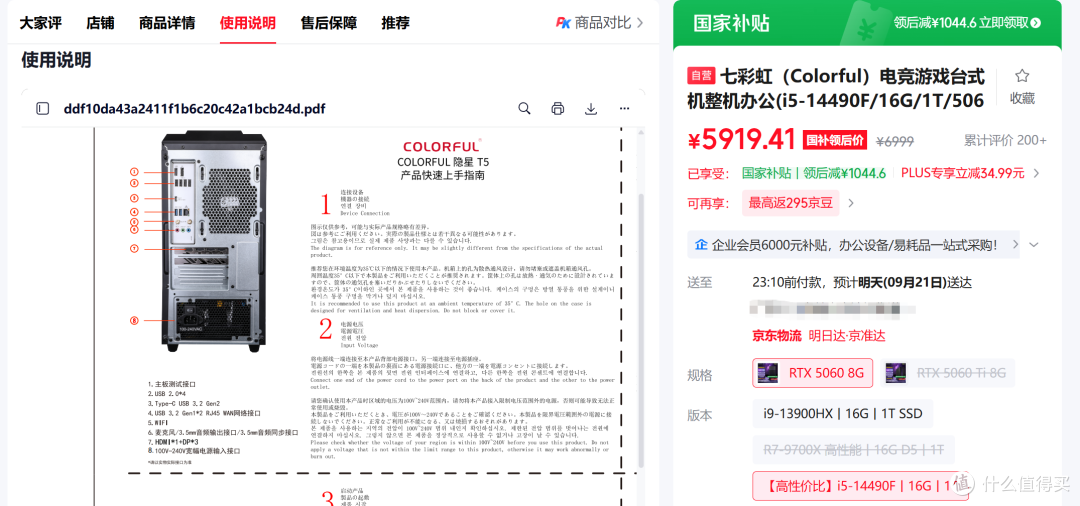Search within the PDF document

tap(524, 108)
